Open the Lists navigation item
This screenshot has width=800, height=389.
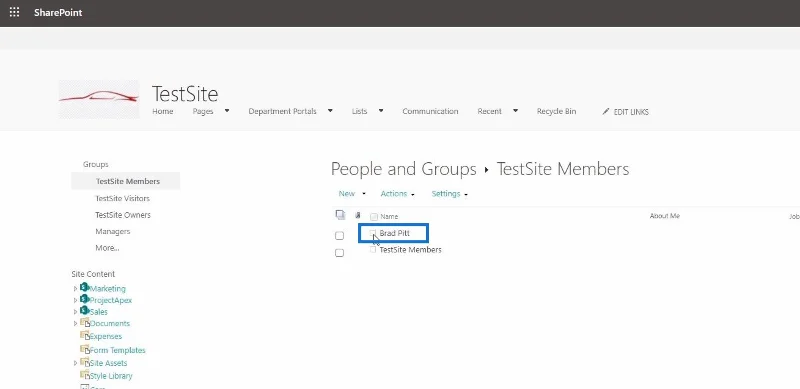point(359,111)
